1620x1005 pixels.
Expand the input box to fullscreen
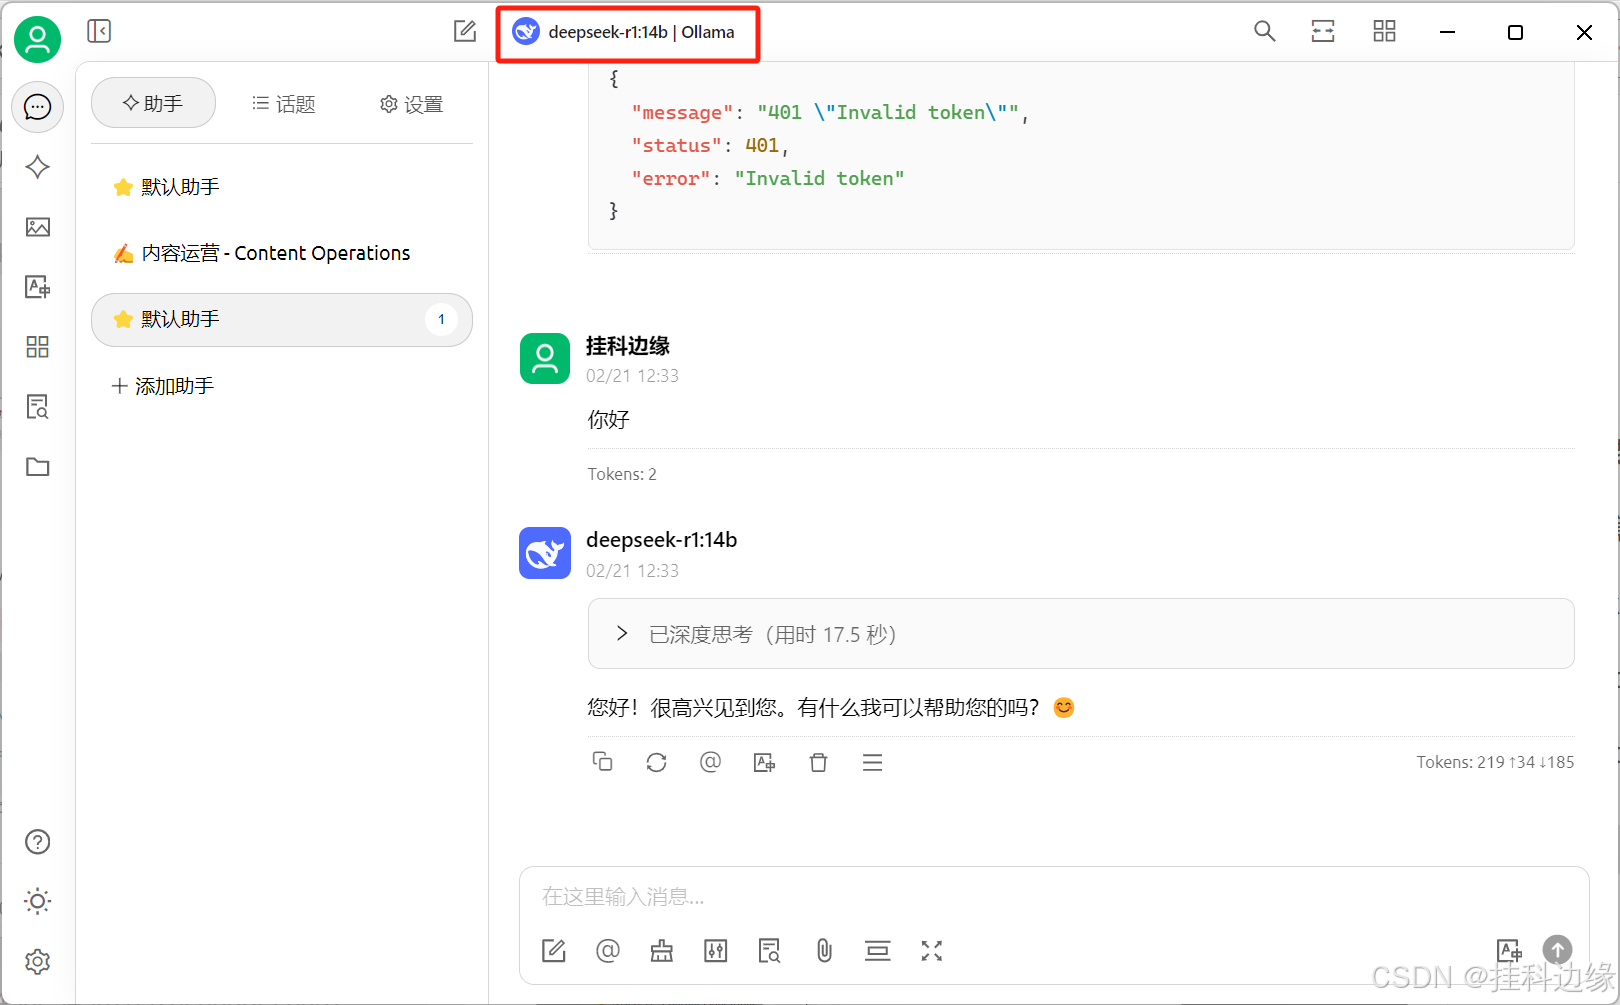(x=932, y=951)
